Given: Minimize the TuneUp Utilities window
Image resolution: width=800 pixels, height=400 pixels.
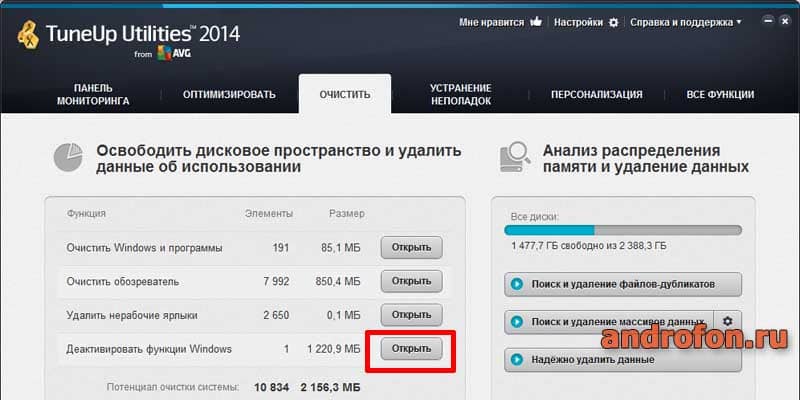Looking at the screenshot, I should (x=767, y=21).
